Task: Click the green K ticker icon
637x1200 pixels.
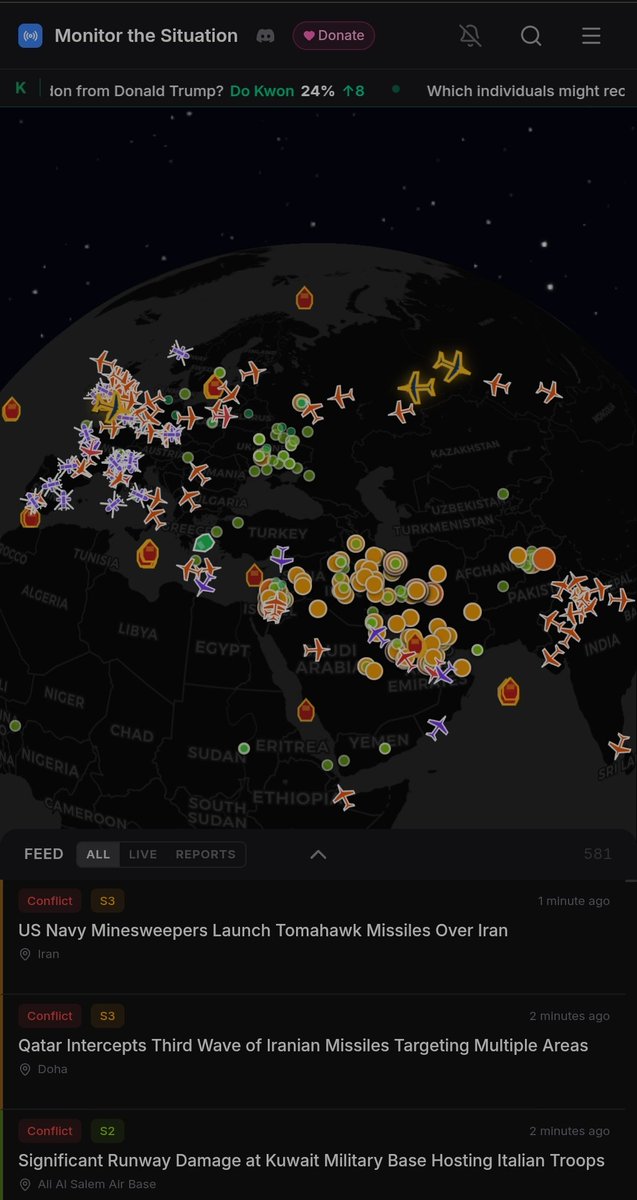Action: [20, 89]
